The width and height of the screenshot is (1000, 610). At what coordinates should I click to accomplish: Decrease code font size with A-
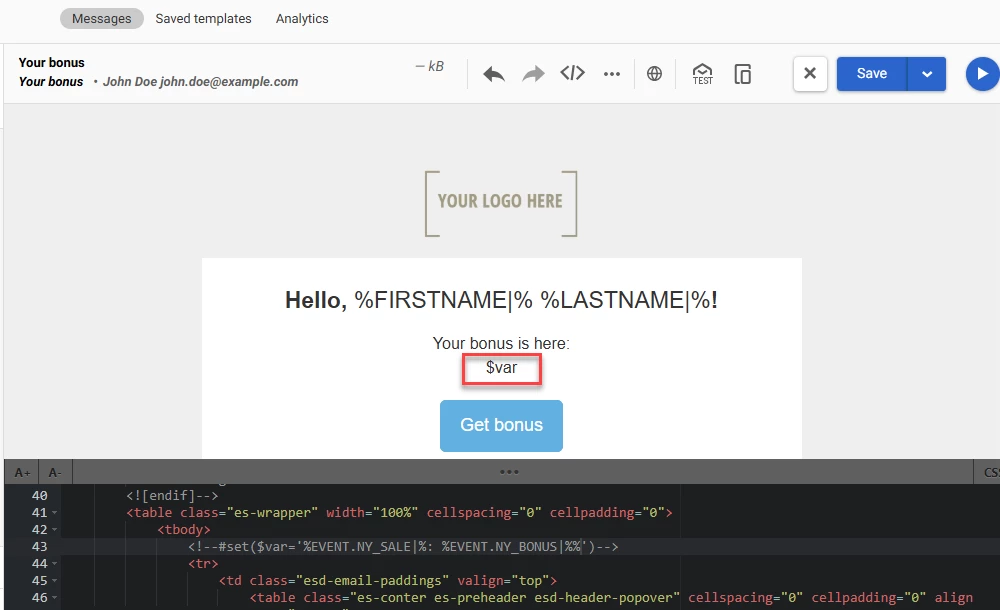pyautogui.click(x=55, y=472)
